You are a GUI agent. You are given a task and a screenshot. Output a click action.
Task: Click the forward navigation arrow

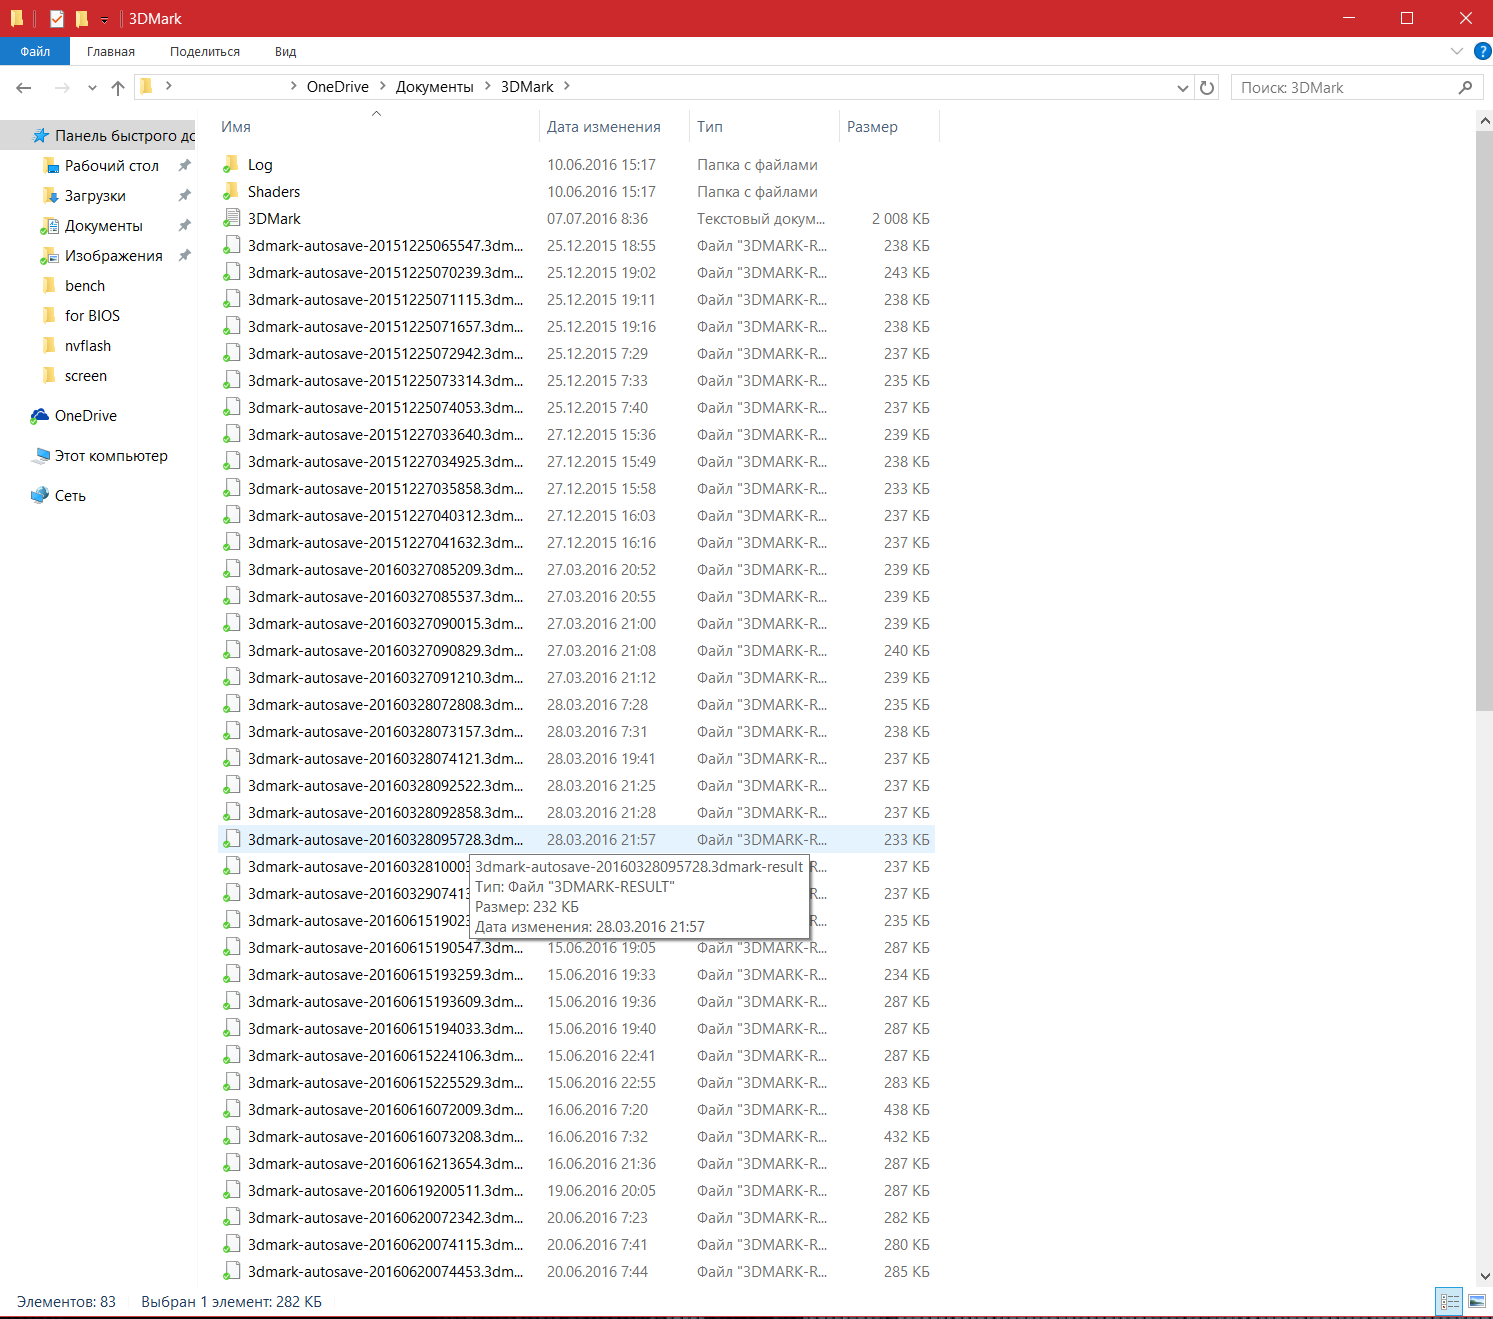pos(62,88)
